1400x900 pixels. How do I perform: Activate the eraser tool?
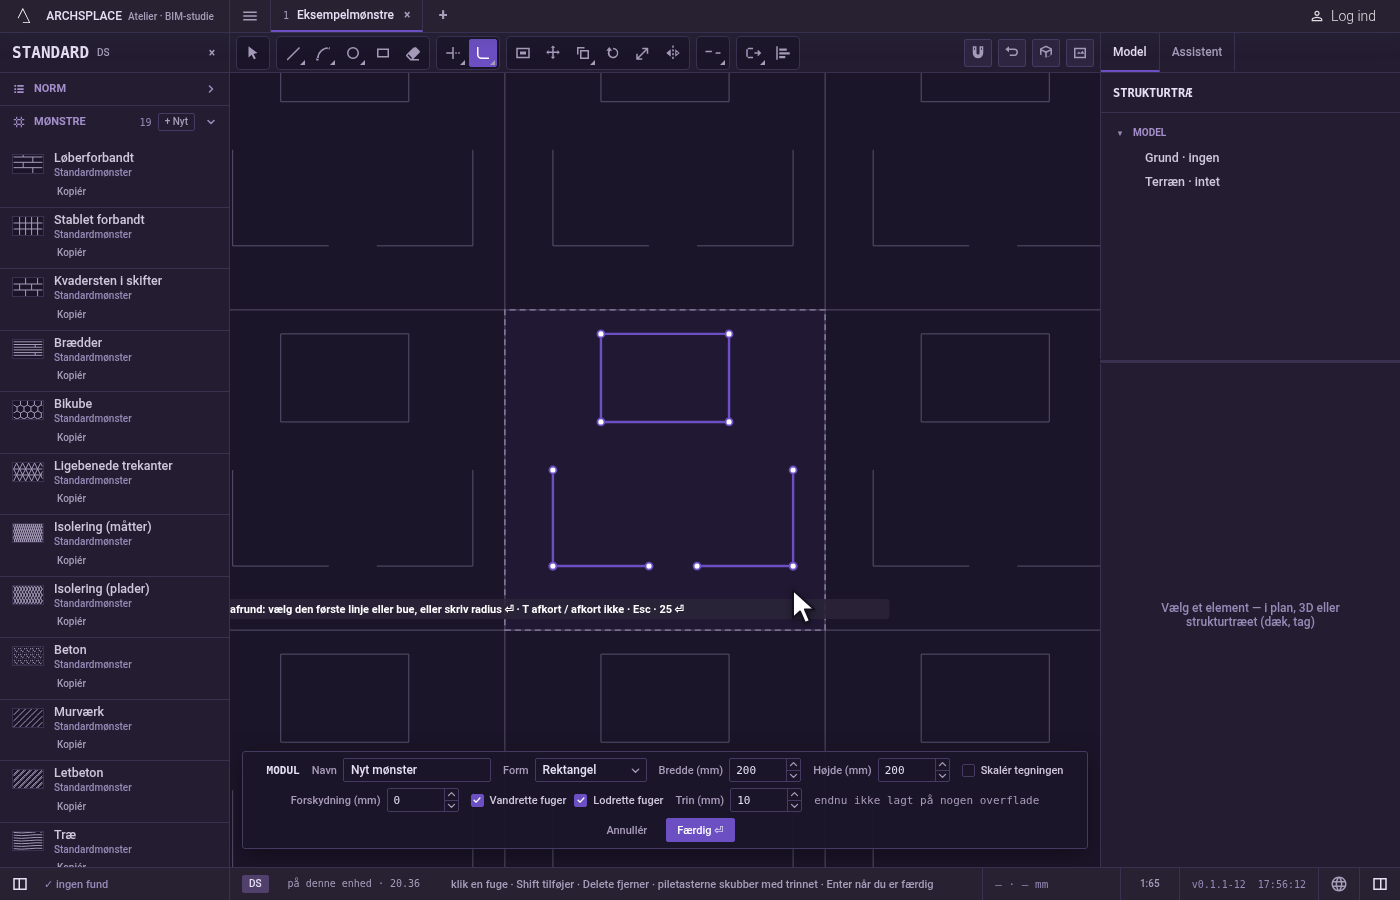413,53
